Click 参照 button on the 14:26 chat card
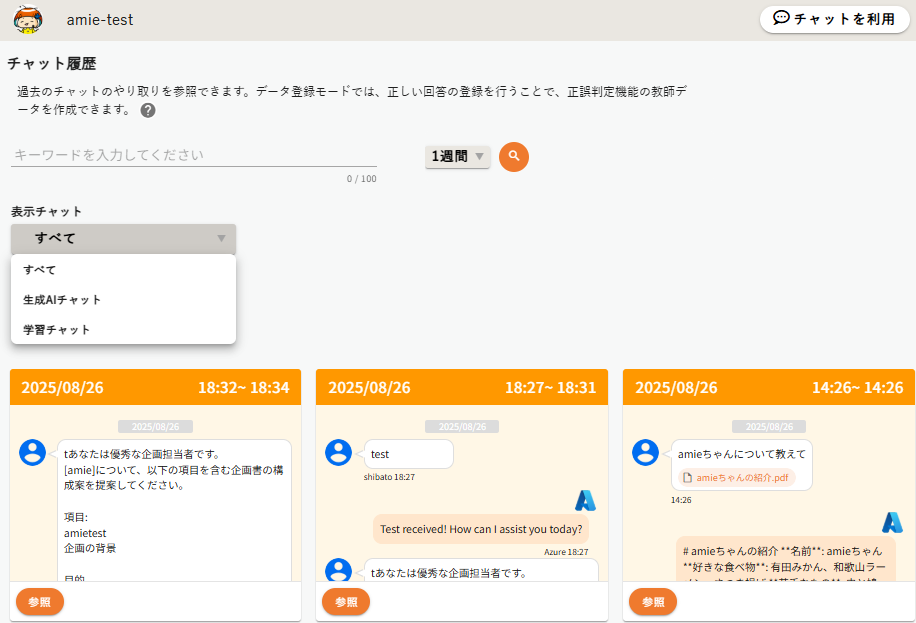 653,602
